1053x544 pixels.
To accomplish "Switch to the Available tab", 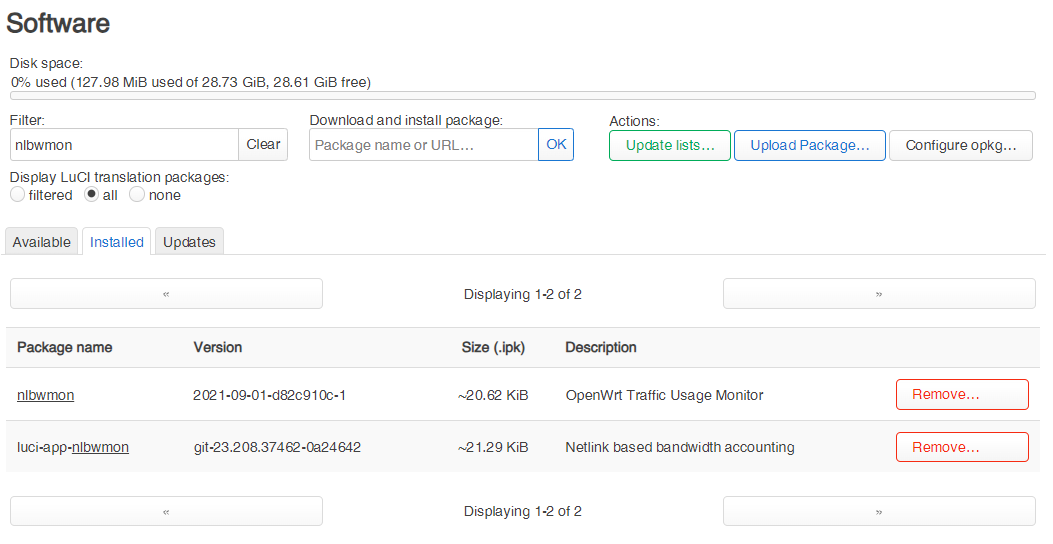I will pos(42,242).
